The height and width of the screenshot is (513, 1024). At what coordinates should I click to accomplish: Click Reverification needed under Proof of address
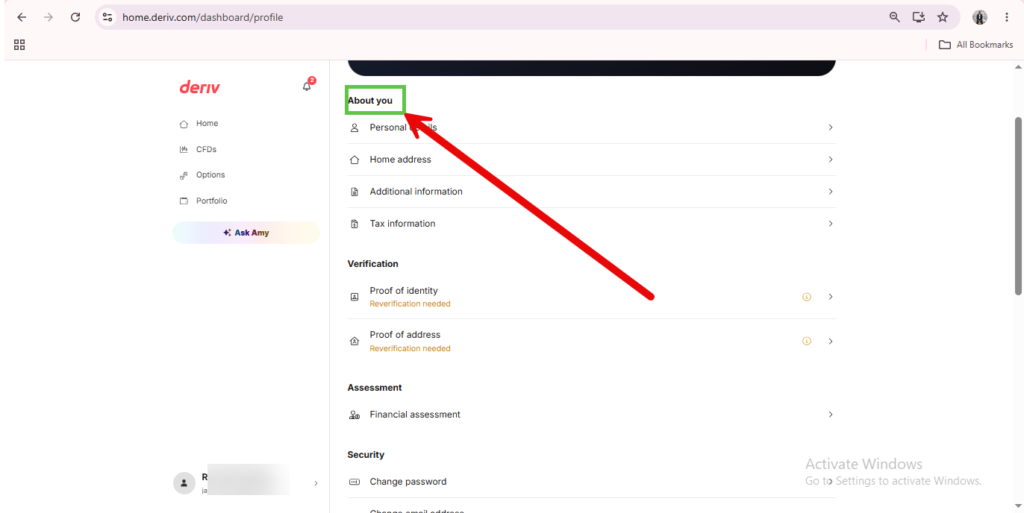point(410,349)
